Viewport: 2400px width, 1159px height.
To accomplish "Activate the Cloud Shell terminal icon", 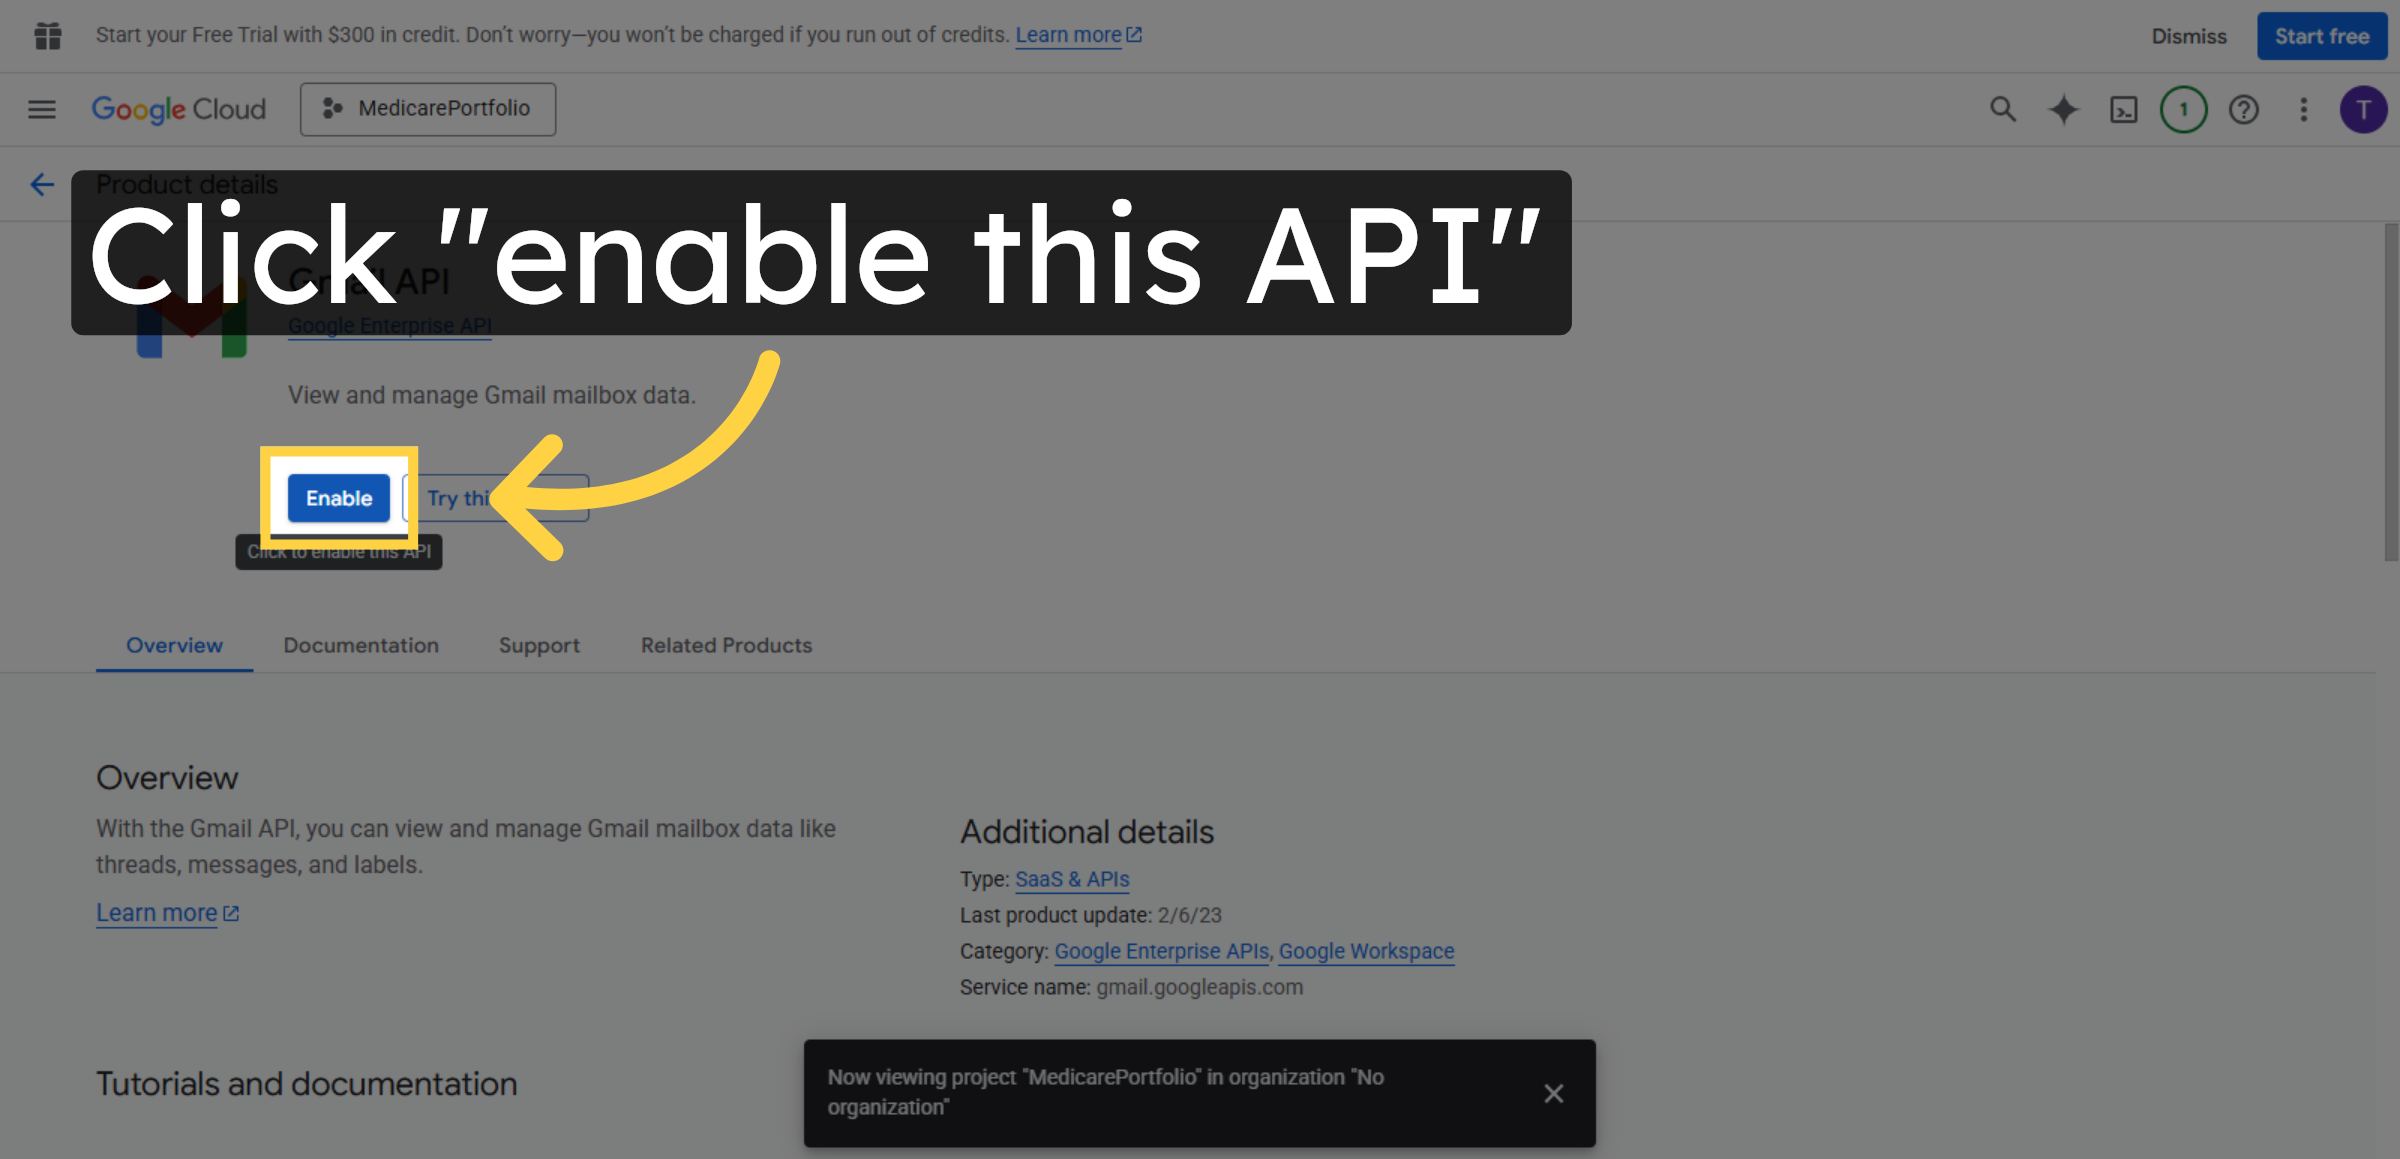I will point(2123,109).
